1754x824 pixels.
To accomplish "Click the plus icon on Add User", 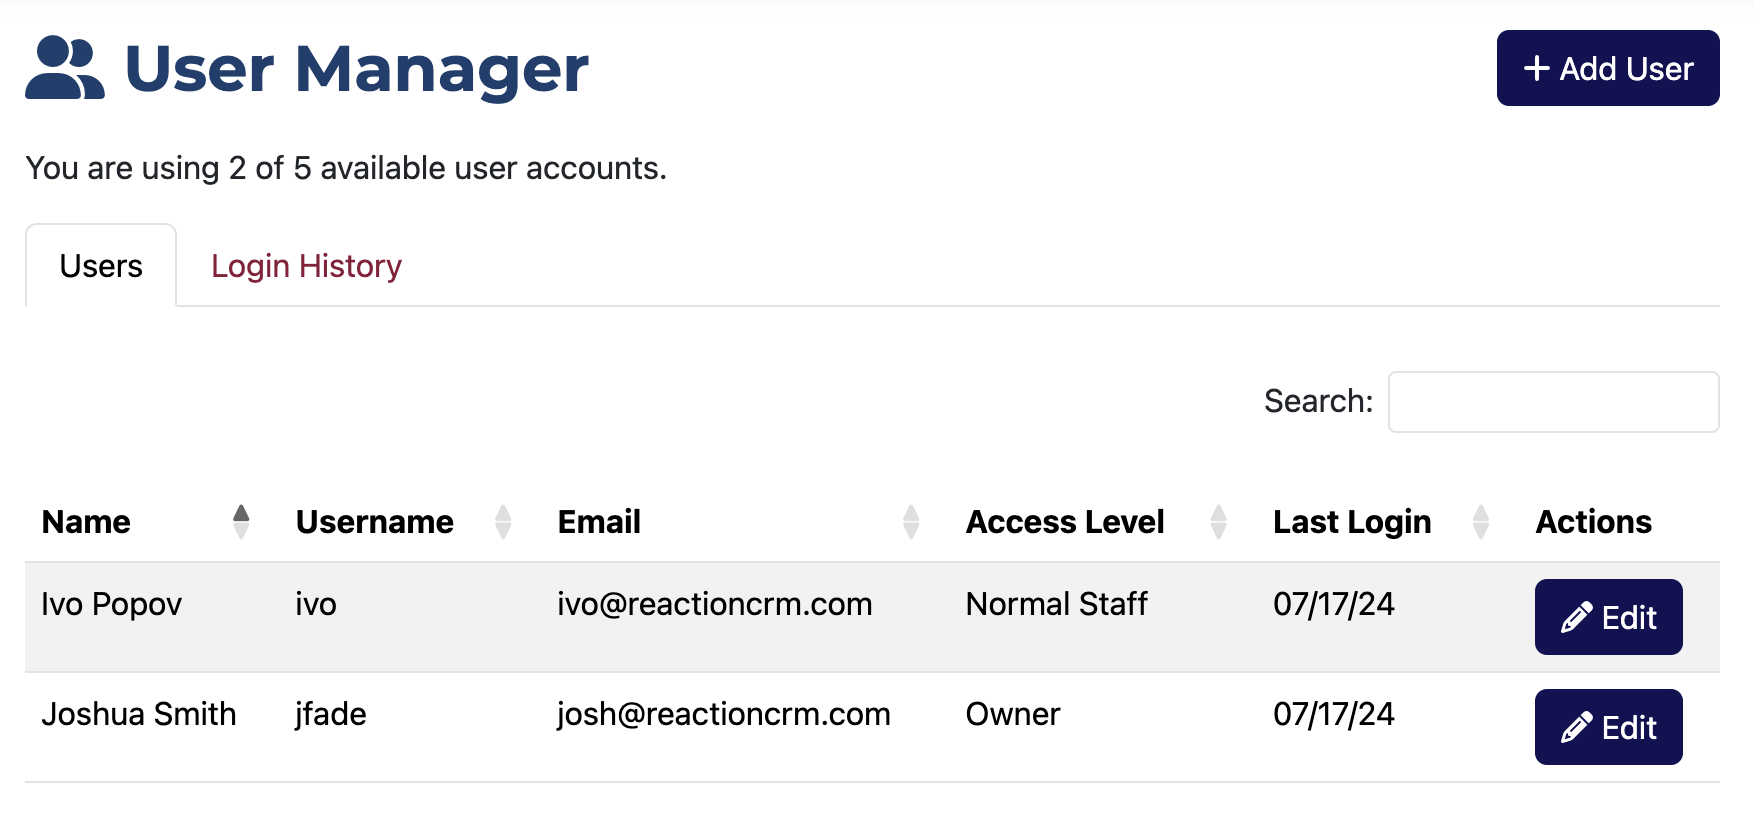I will 1536,68.
